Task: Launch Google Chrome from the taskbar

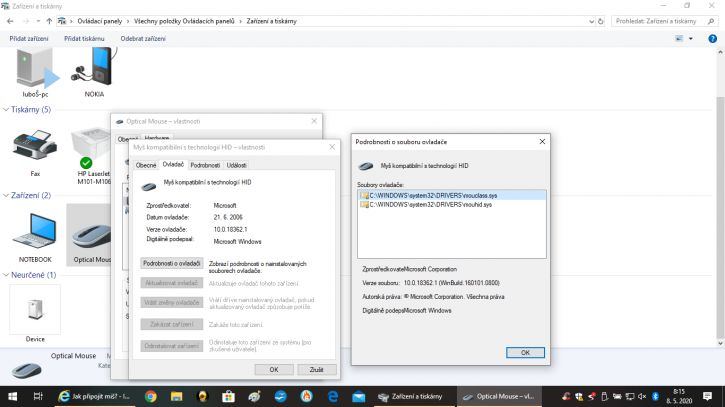Action: [x=150, y=396]
